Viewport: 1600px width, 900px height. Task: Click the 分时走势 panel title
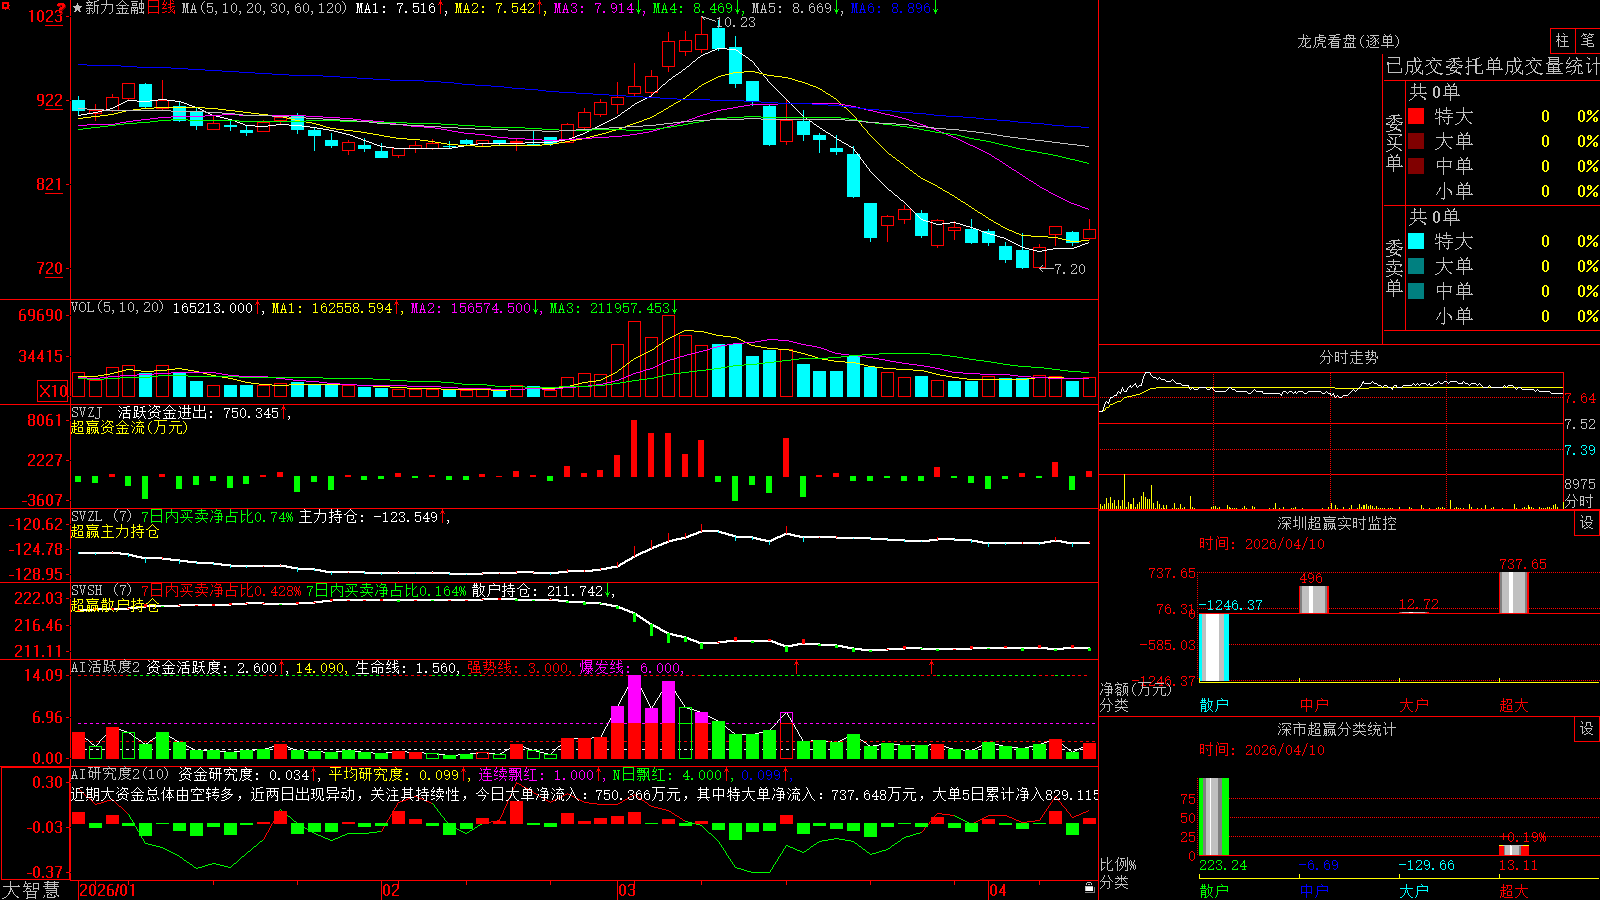pyautogui.click(x=1349, y=357)
